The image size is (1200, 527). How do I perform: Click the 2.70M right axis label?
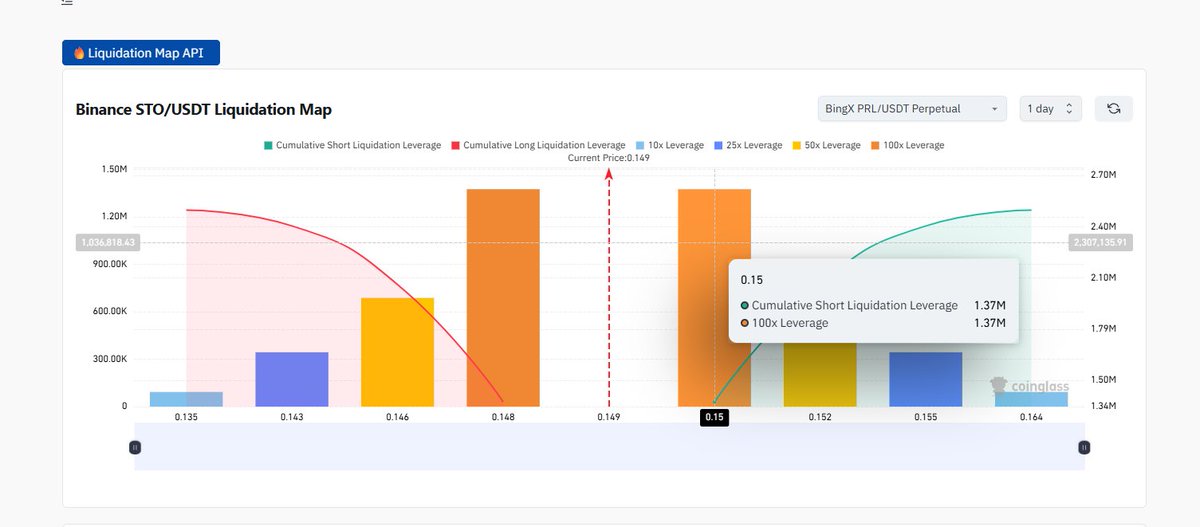tap(1103, 175)
